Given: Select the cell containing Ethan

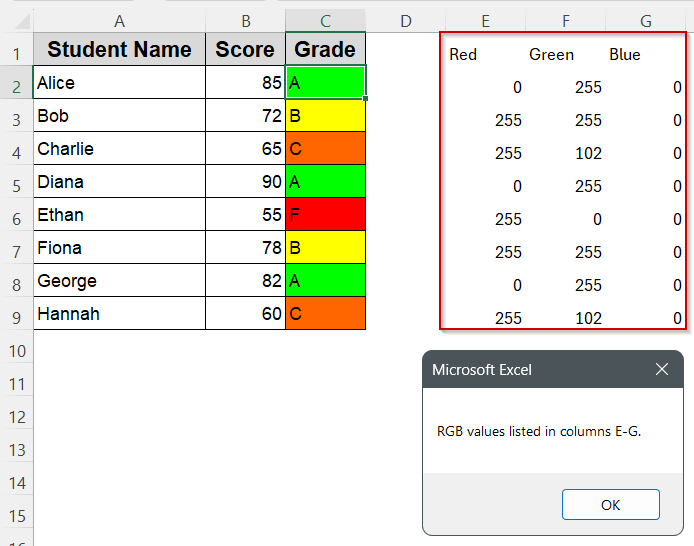Looking at the screenshot, I should tap(120, 214).
